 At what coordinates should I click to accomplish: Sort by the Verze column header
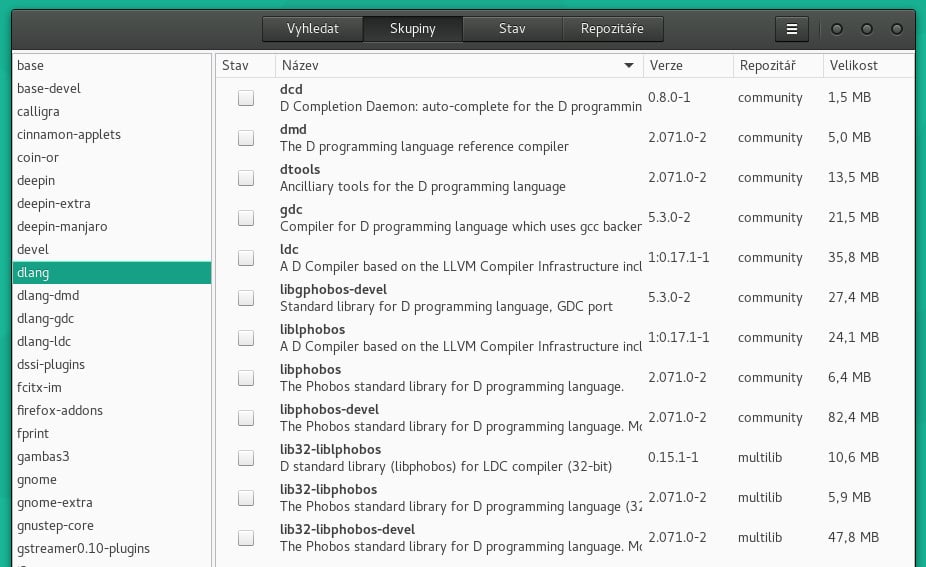point(688,66)
